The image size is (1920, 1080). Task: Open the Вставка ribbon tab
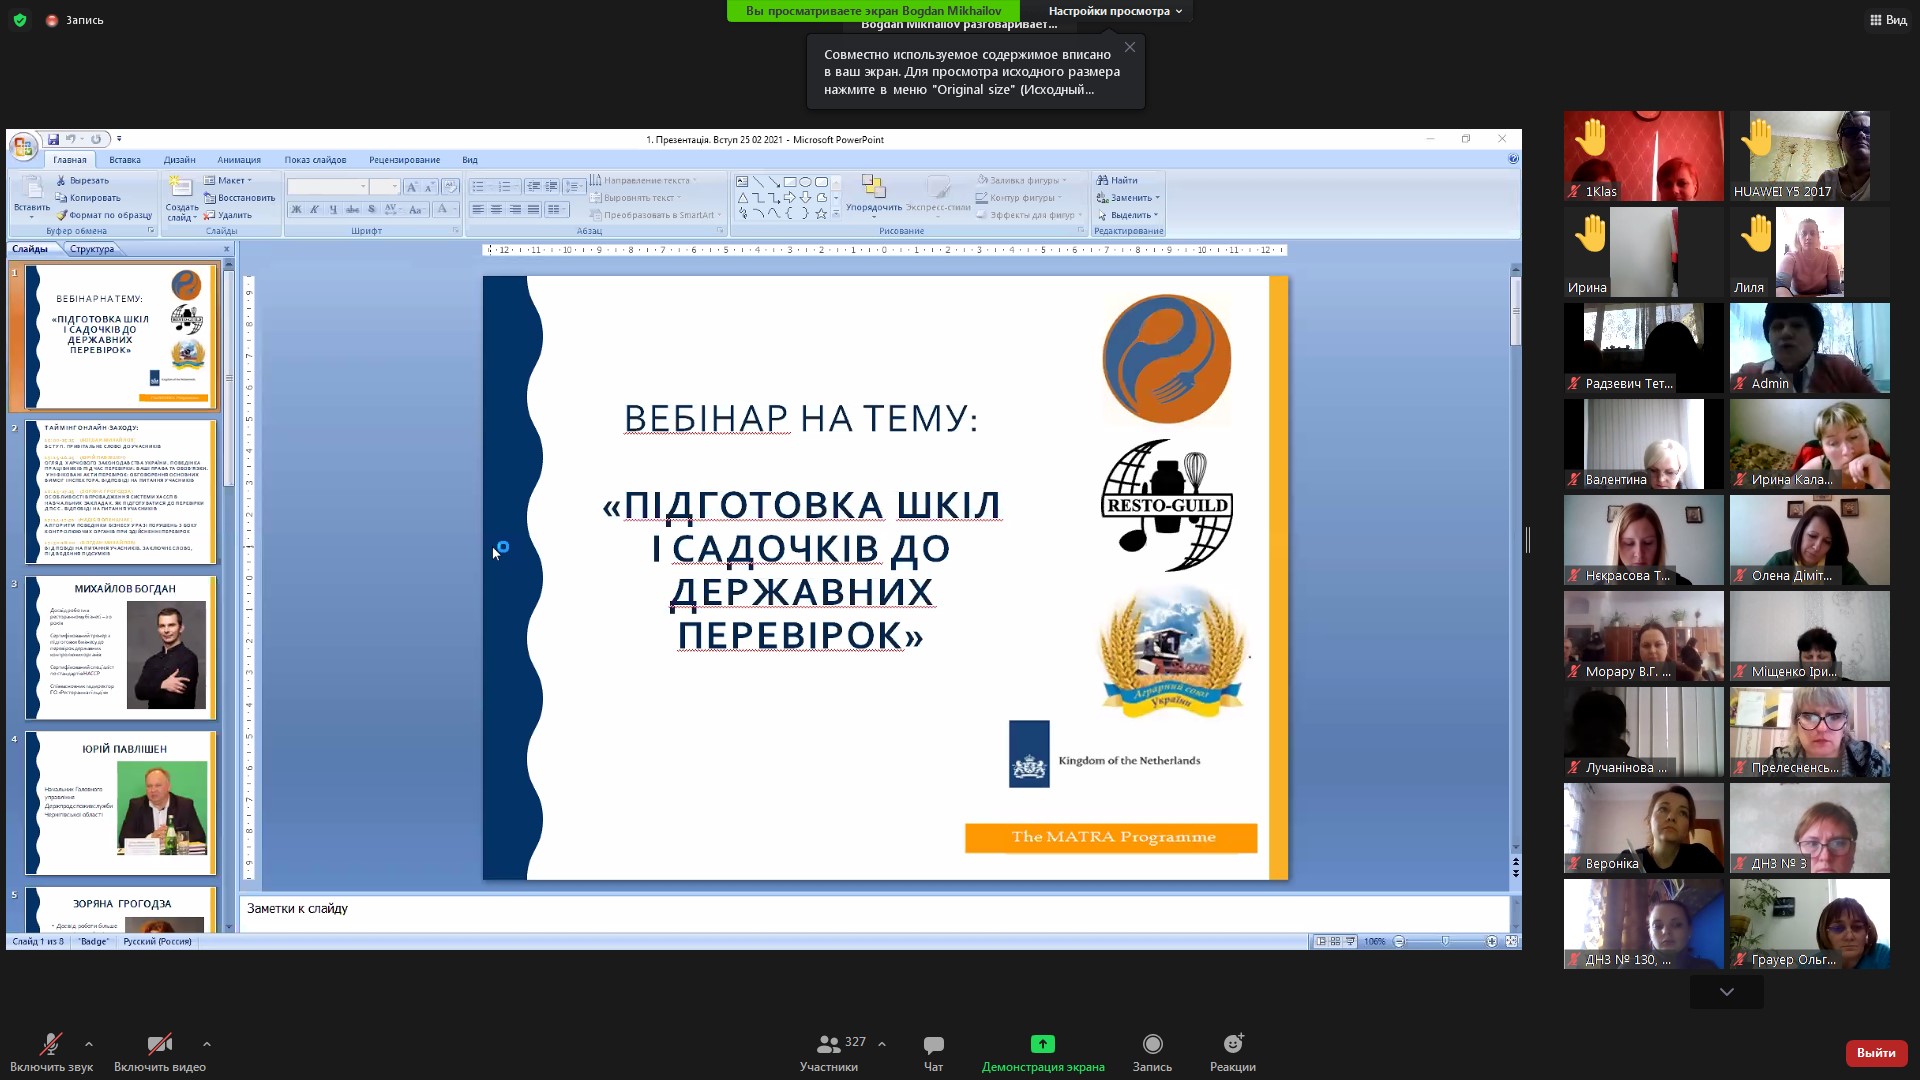(125, 160)
